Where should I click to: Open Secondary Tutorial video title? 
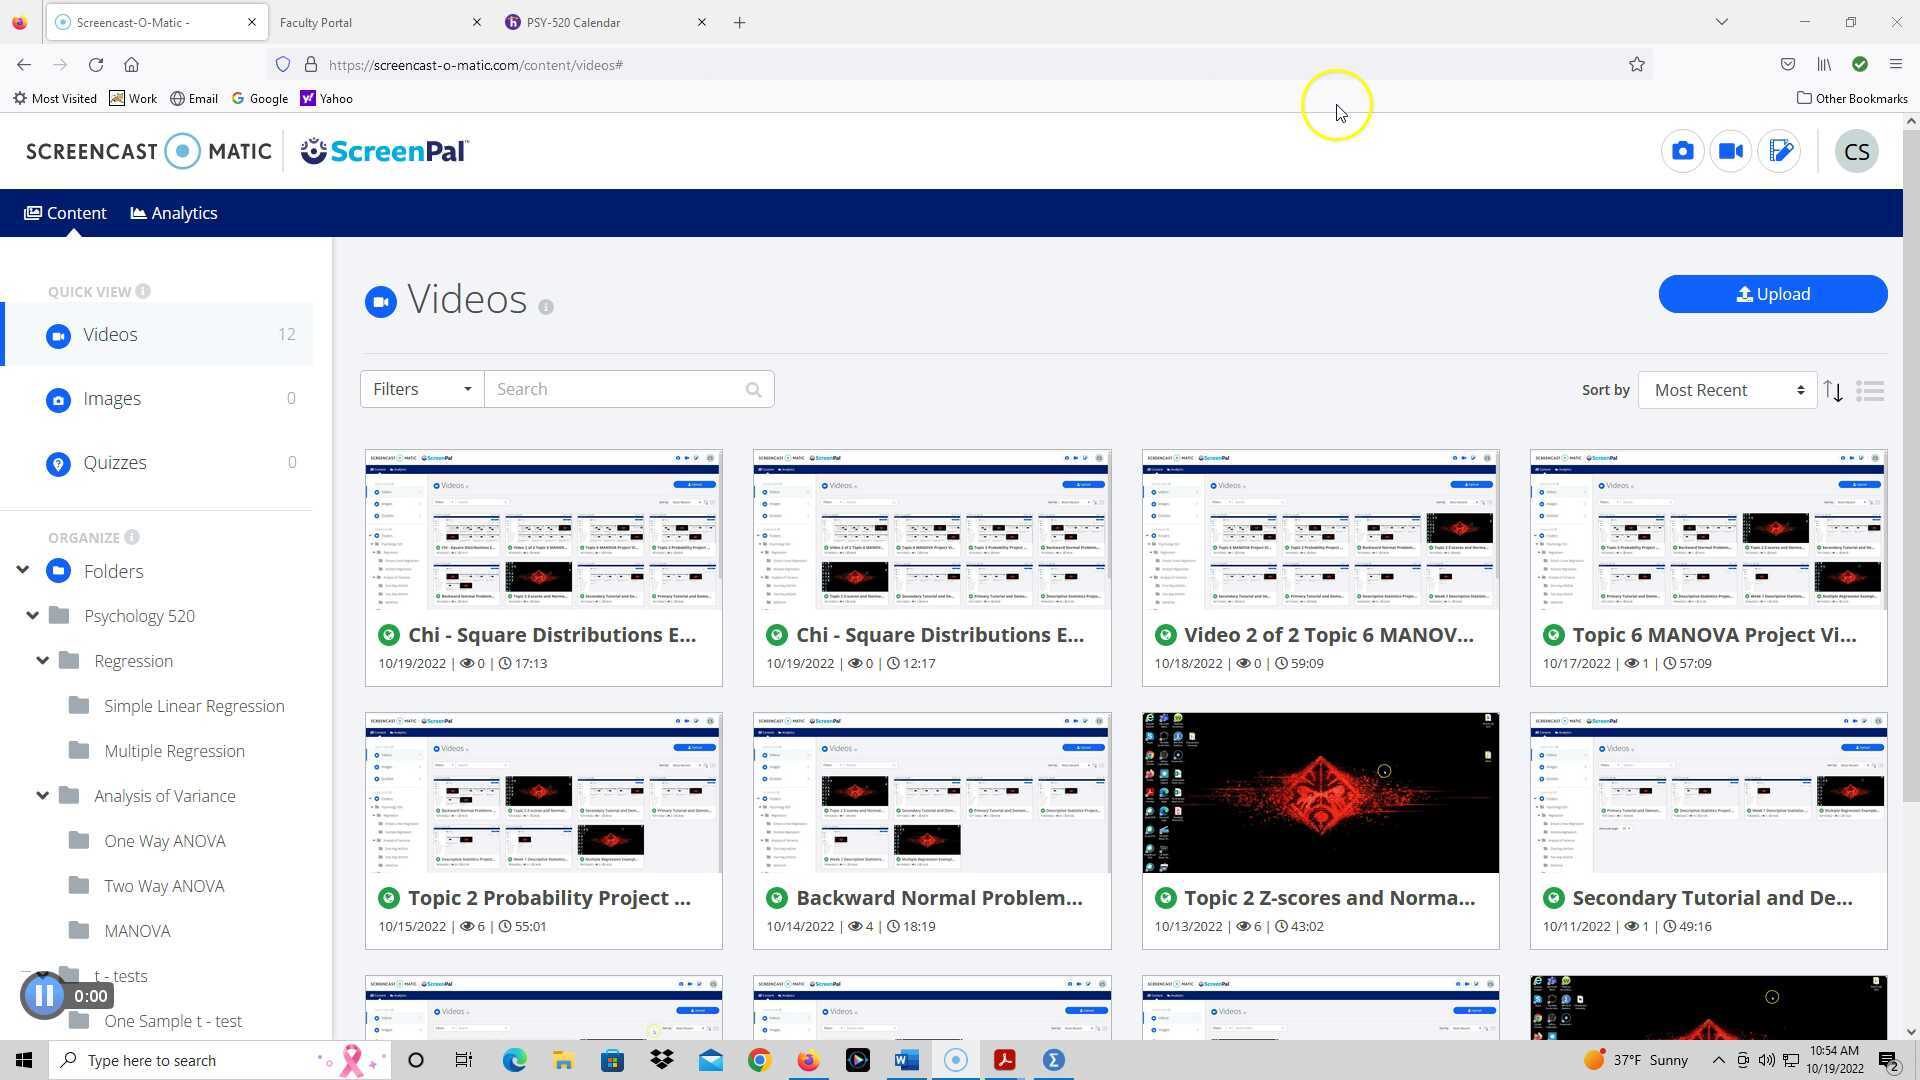click(x=1712, y=898)
